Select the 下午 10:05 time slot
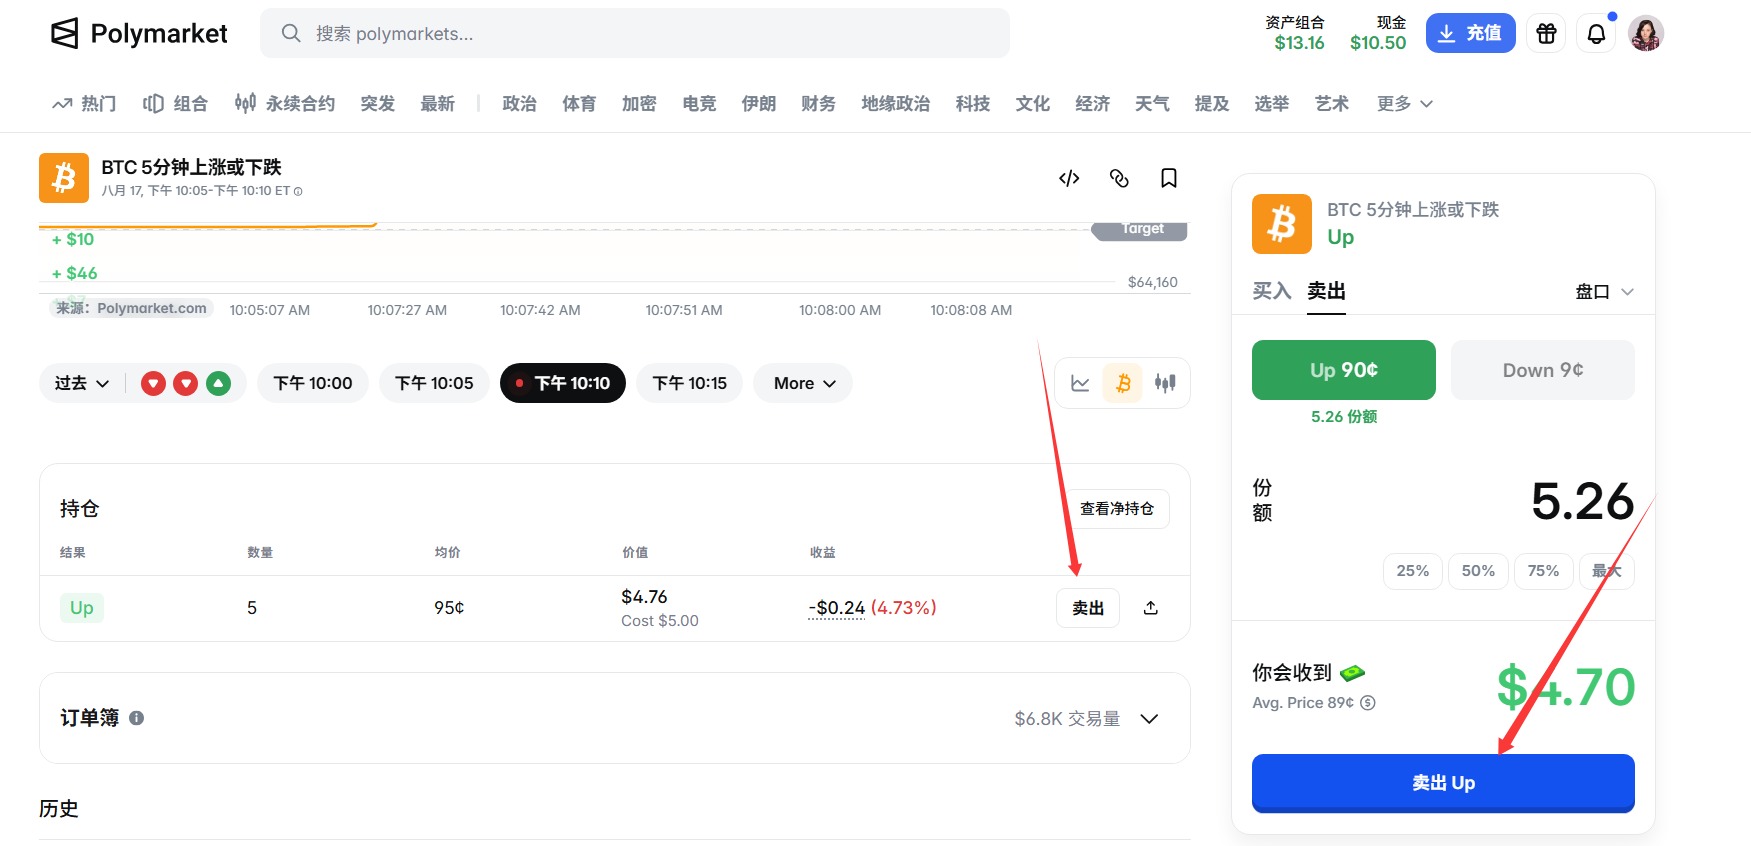The height and width of the screenshot is (846, 1751). point(434,383)
